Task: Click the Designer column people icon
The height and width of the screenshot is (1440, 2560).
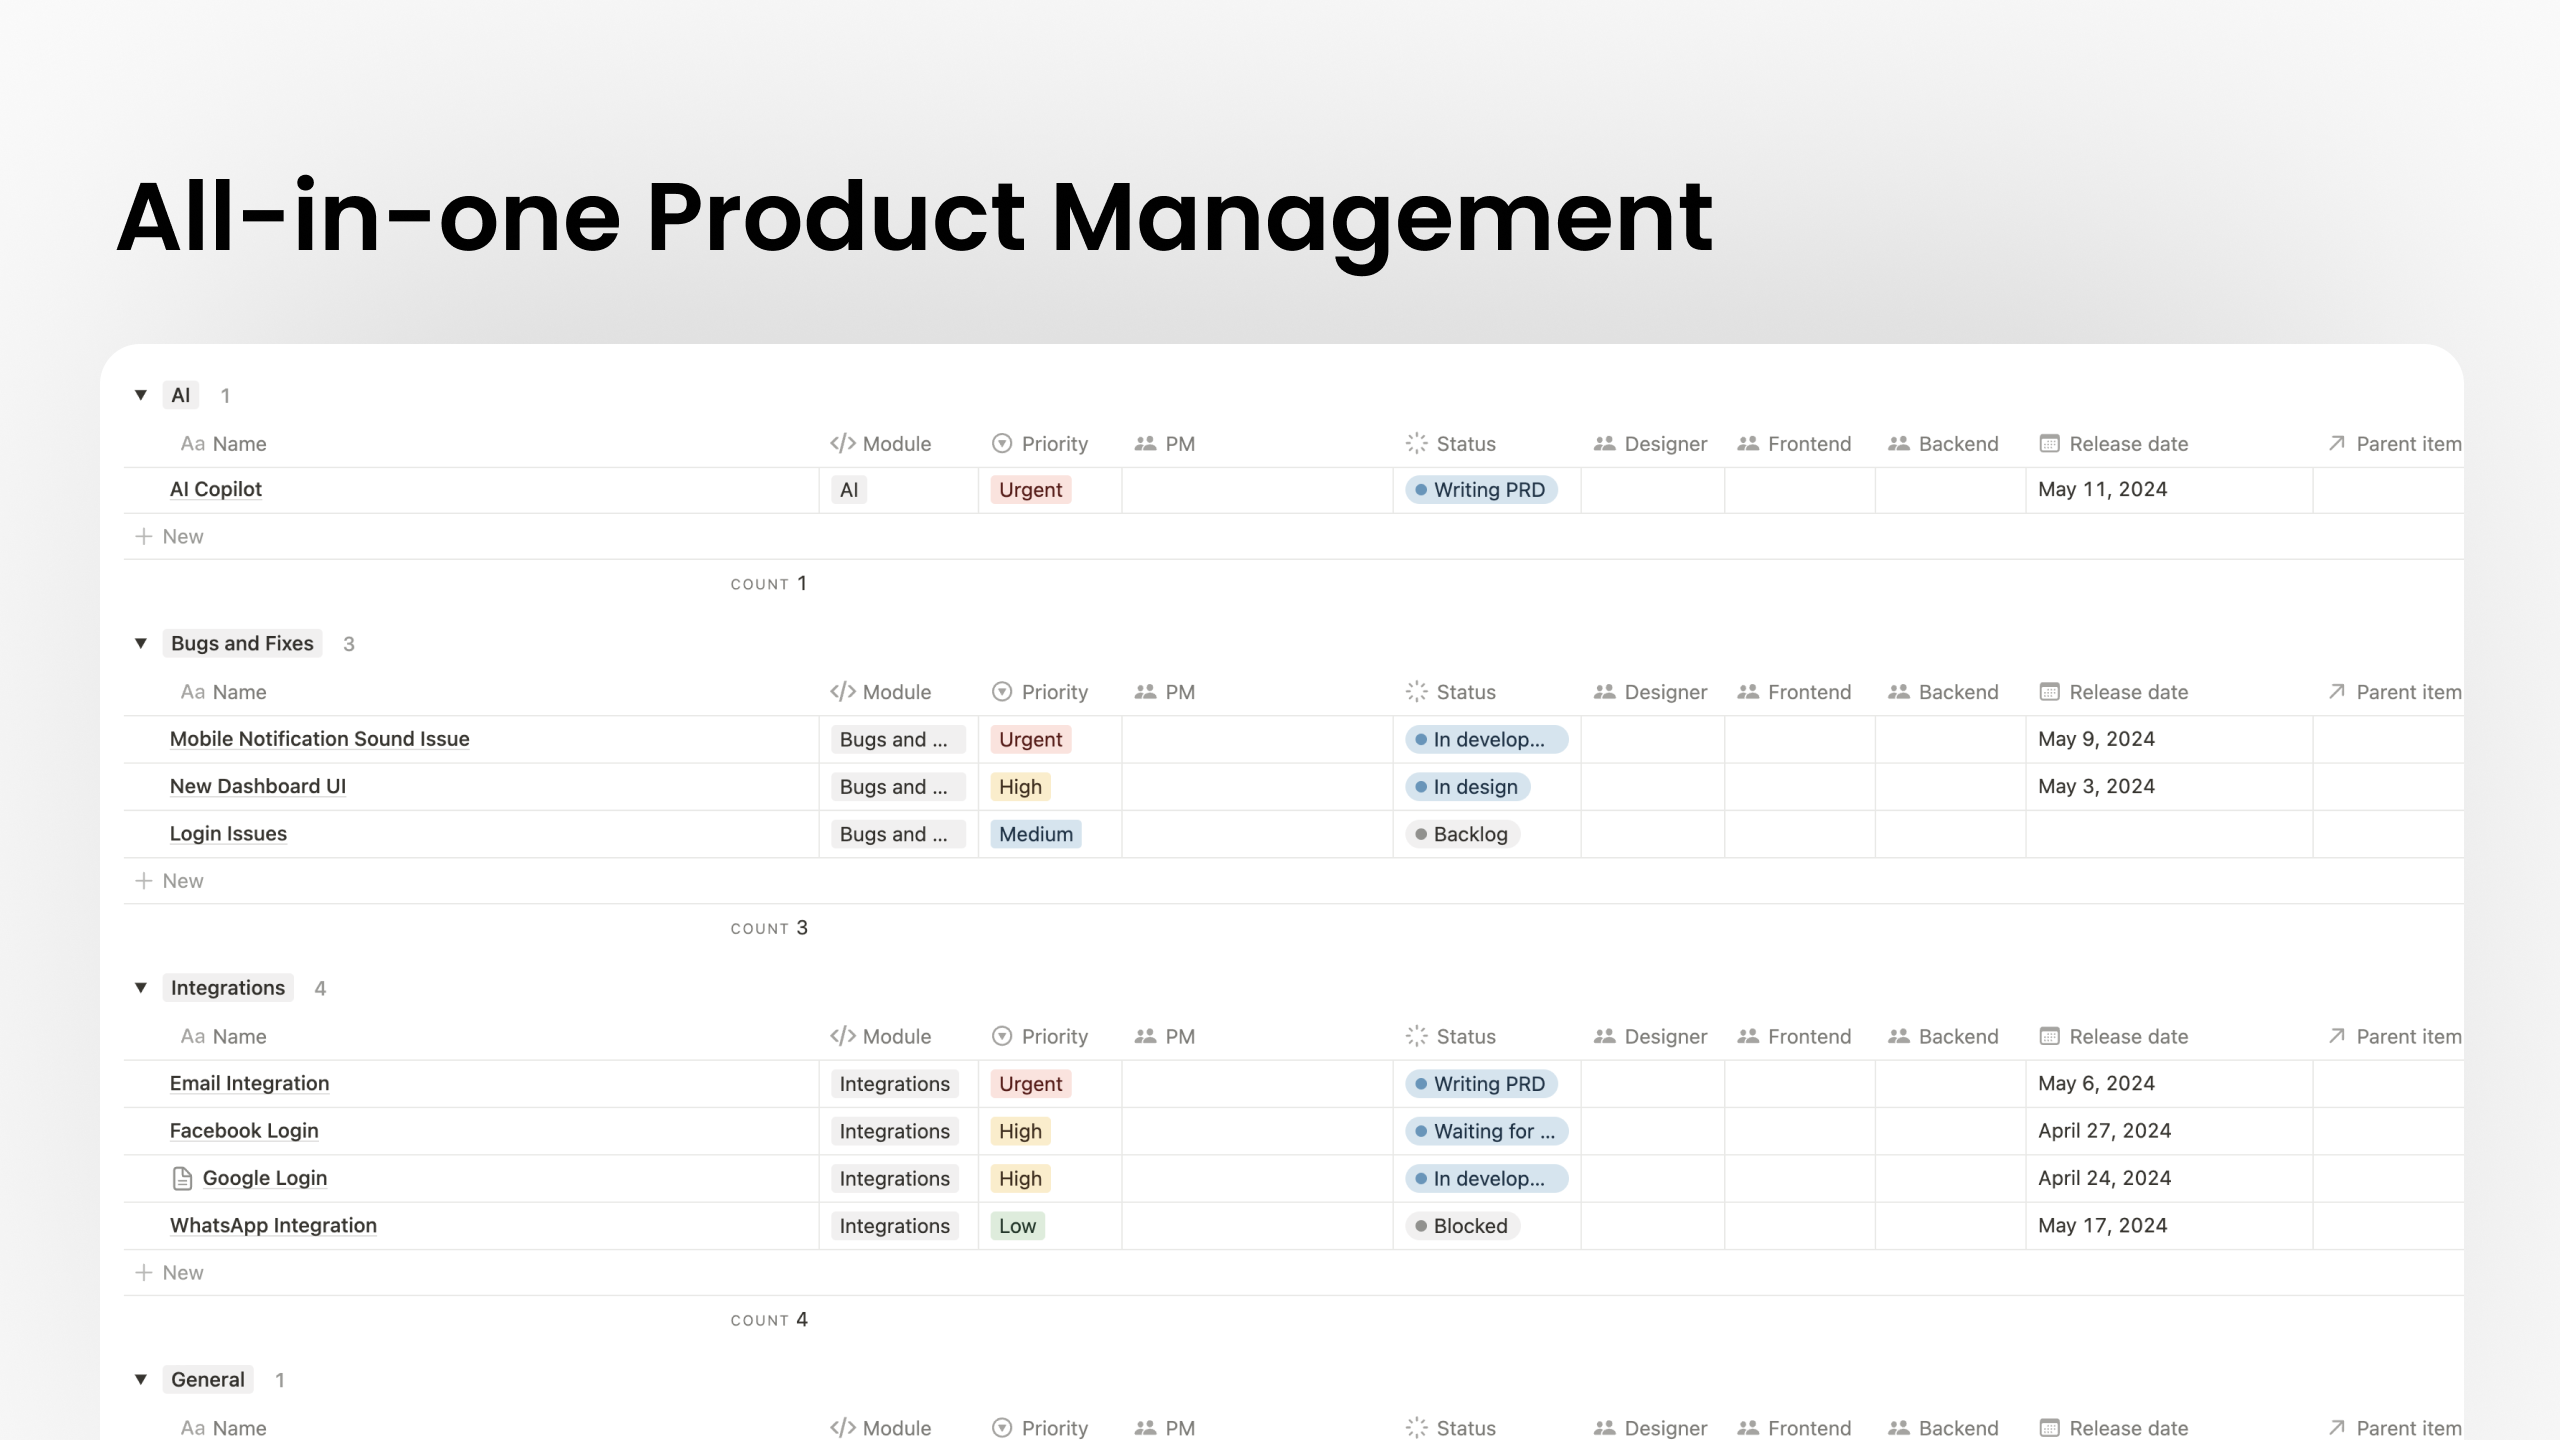Action: tap(1603, 443)
